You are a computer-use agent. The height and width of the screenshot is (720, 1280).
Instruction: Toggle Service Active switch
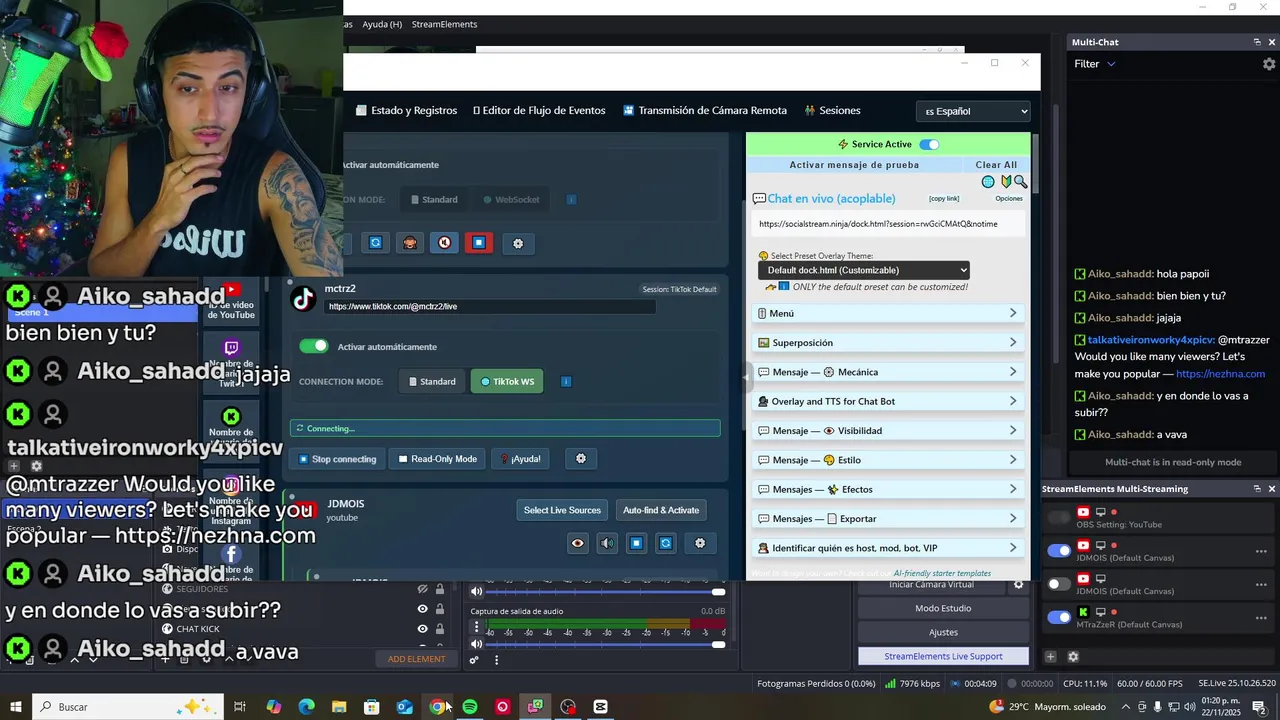tap(929, 144)
